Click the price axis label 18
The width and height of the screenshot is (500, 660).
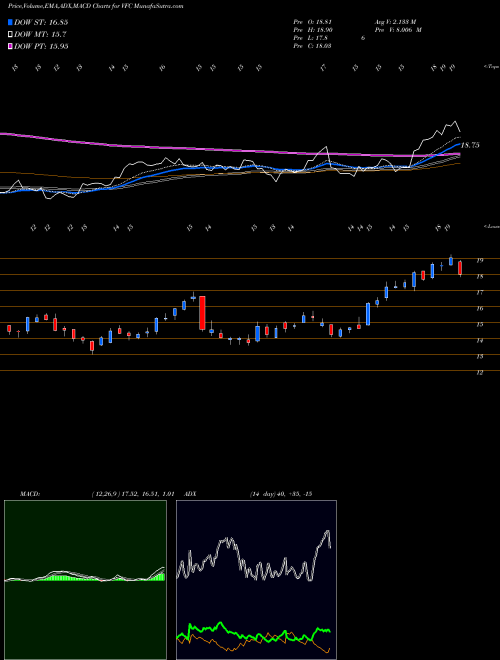coord(479,277)
